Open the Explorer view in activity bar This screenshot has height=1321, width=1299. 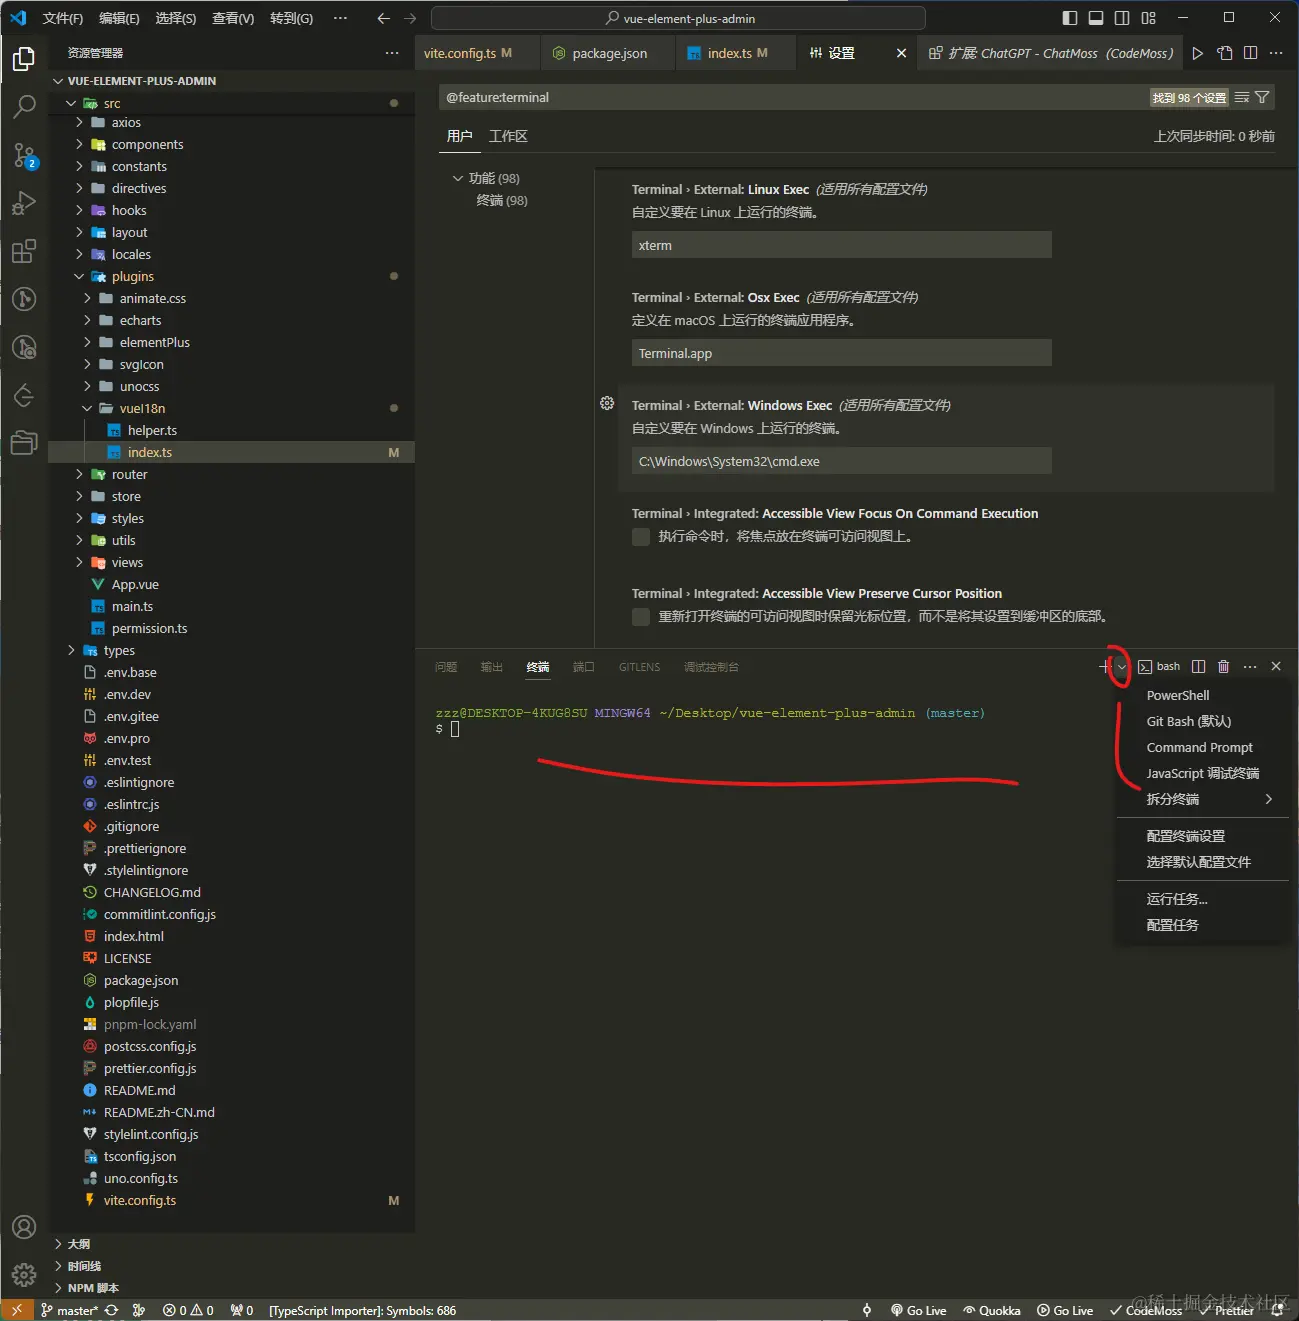click(x=24, y=58)
